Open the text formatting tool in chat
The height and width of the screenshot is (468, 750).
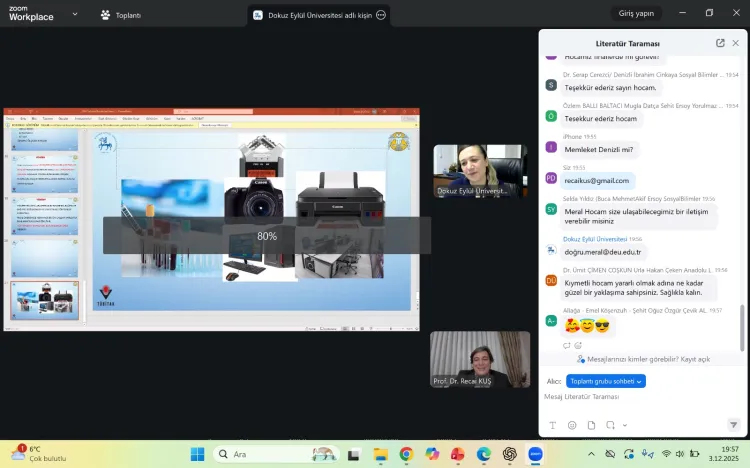point(552,424)
